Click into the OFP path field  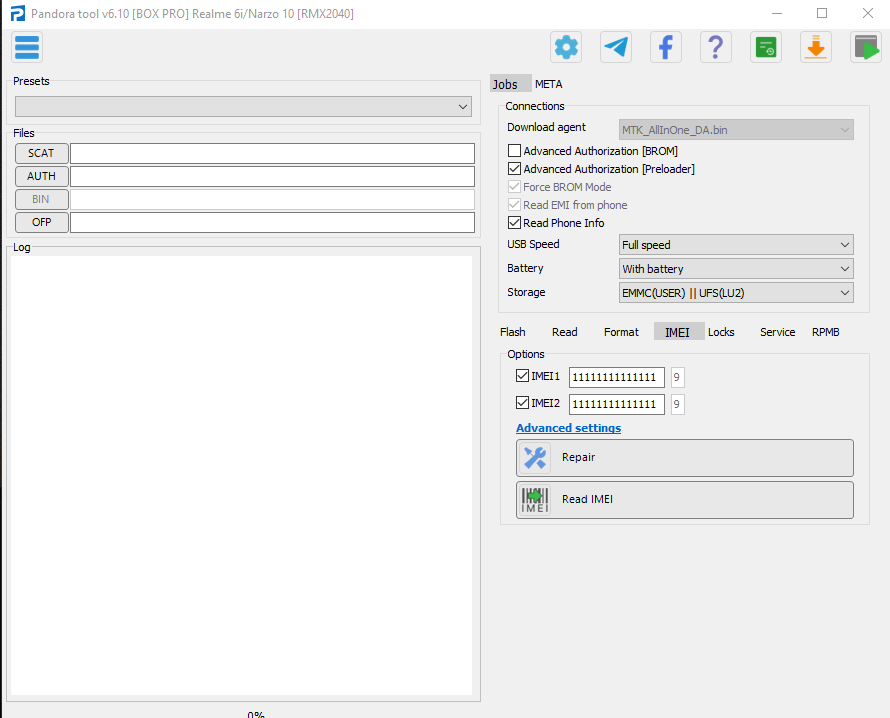272,222
